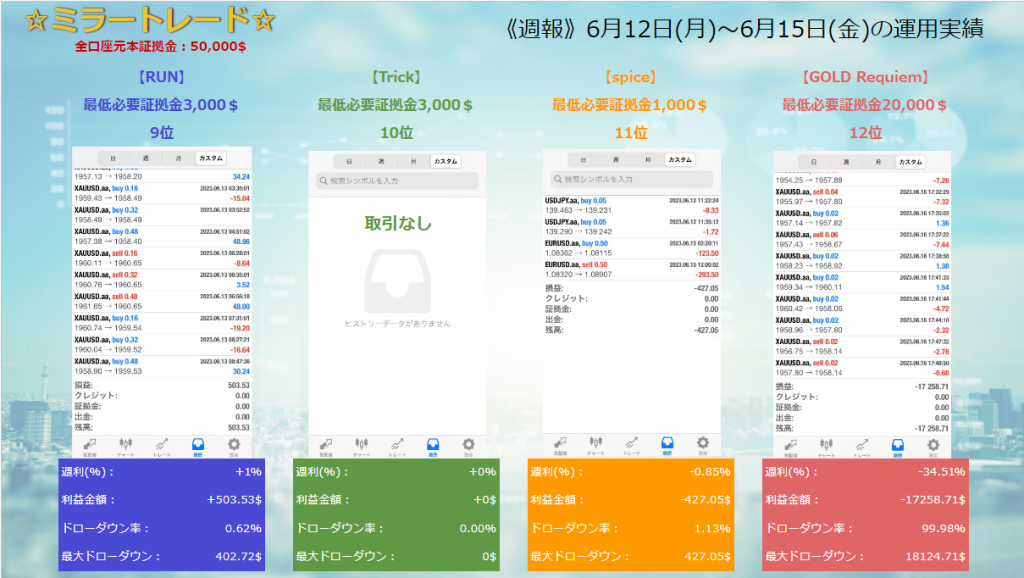Screen dimensions: 1024x578
Task: Open Trade icon in Trick panel
Action: tap(397, 445)
